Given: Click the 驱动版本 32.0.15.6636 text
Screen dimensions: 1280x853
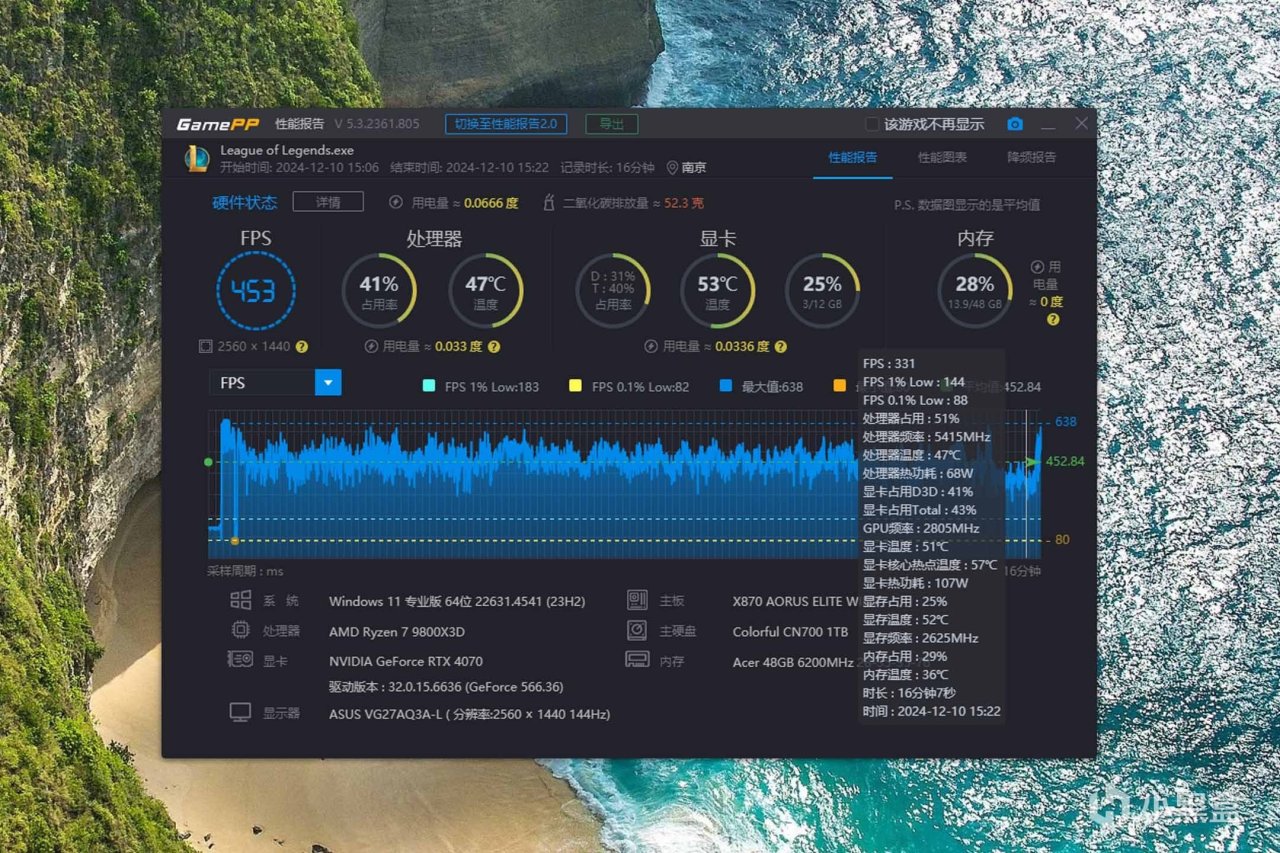Looking at the screenshot, I should (x=446, y=687).
